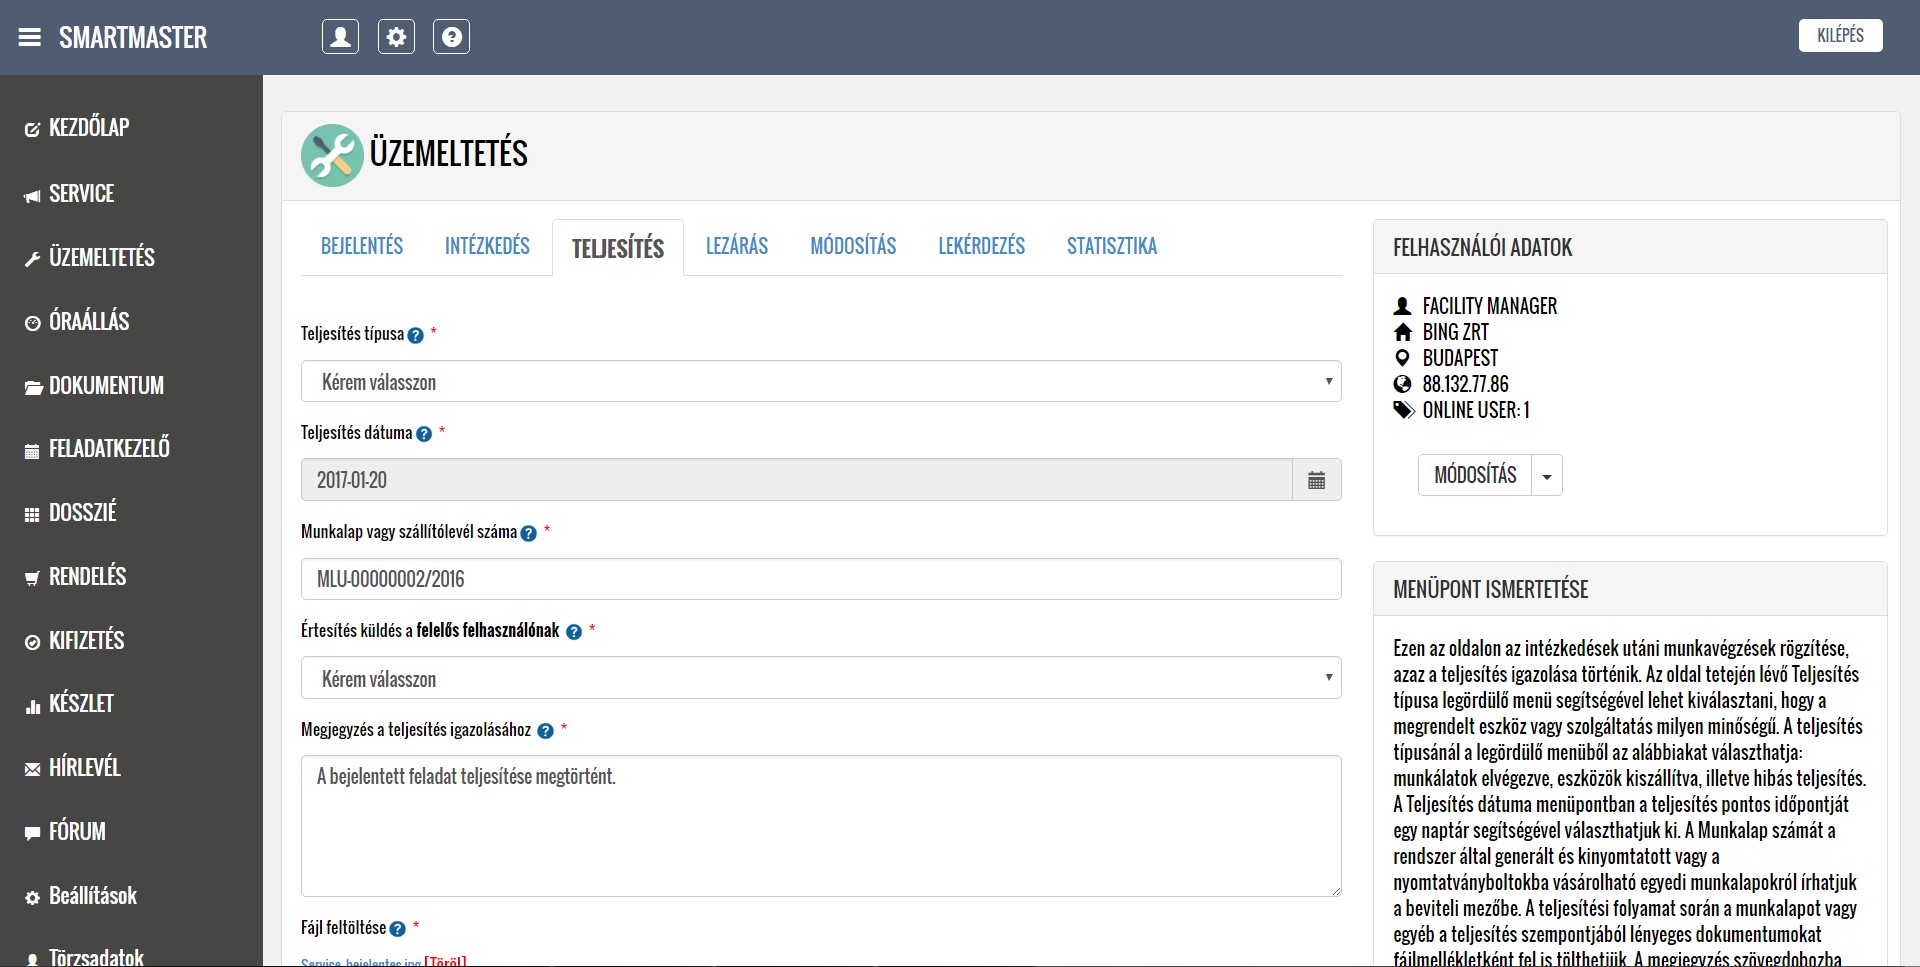Show help for Megjegyzés a teljesítés igazolásához
1920x967 pixels.
pyautogui.click(x=545, y=731)
